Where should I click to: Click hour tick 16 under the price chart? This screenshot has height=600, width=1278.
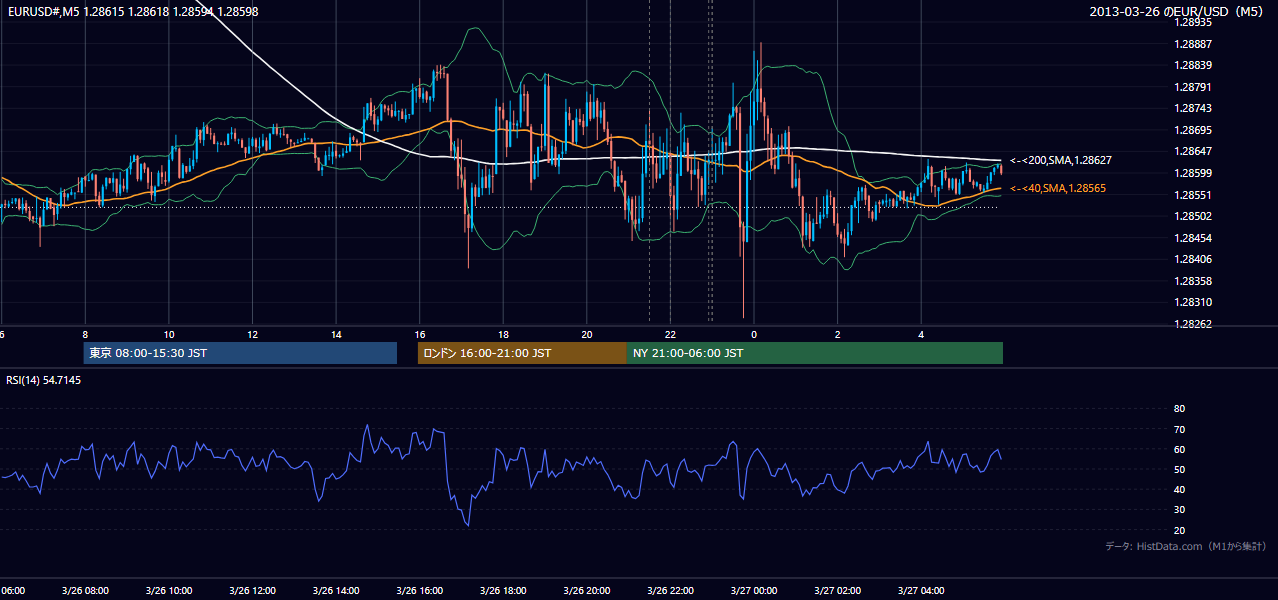click(x=420, y=334)
